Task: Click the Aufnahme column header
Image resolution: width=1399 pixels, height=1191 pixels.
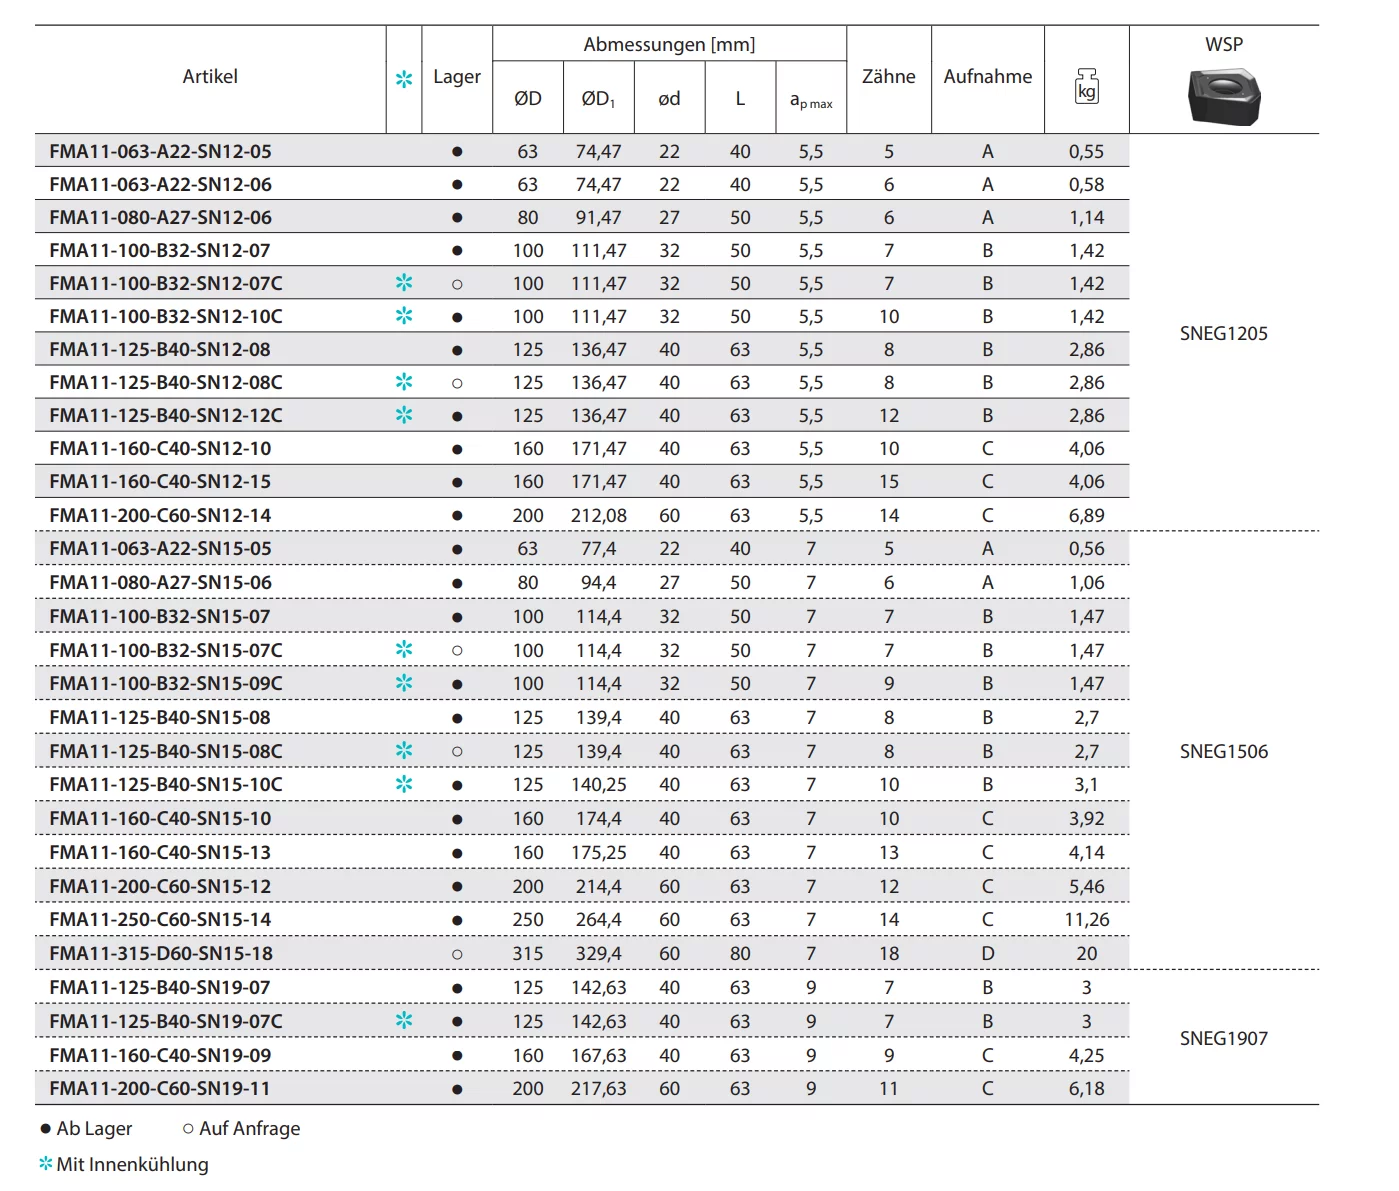Action: [987, 77]
